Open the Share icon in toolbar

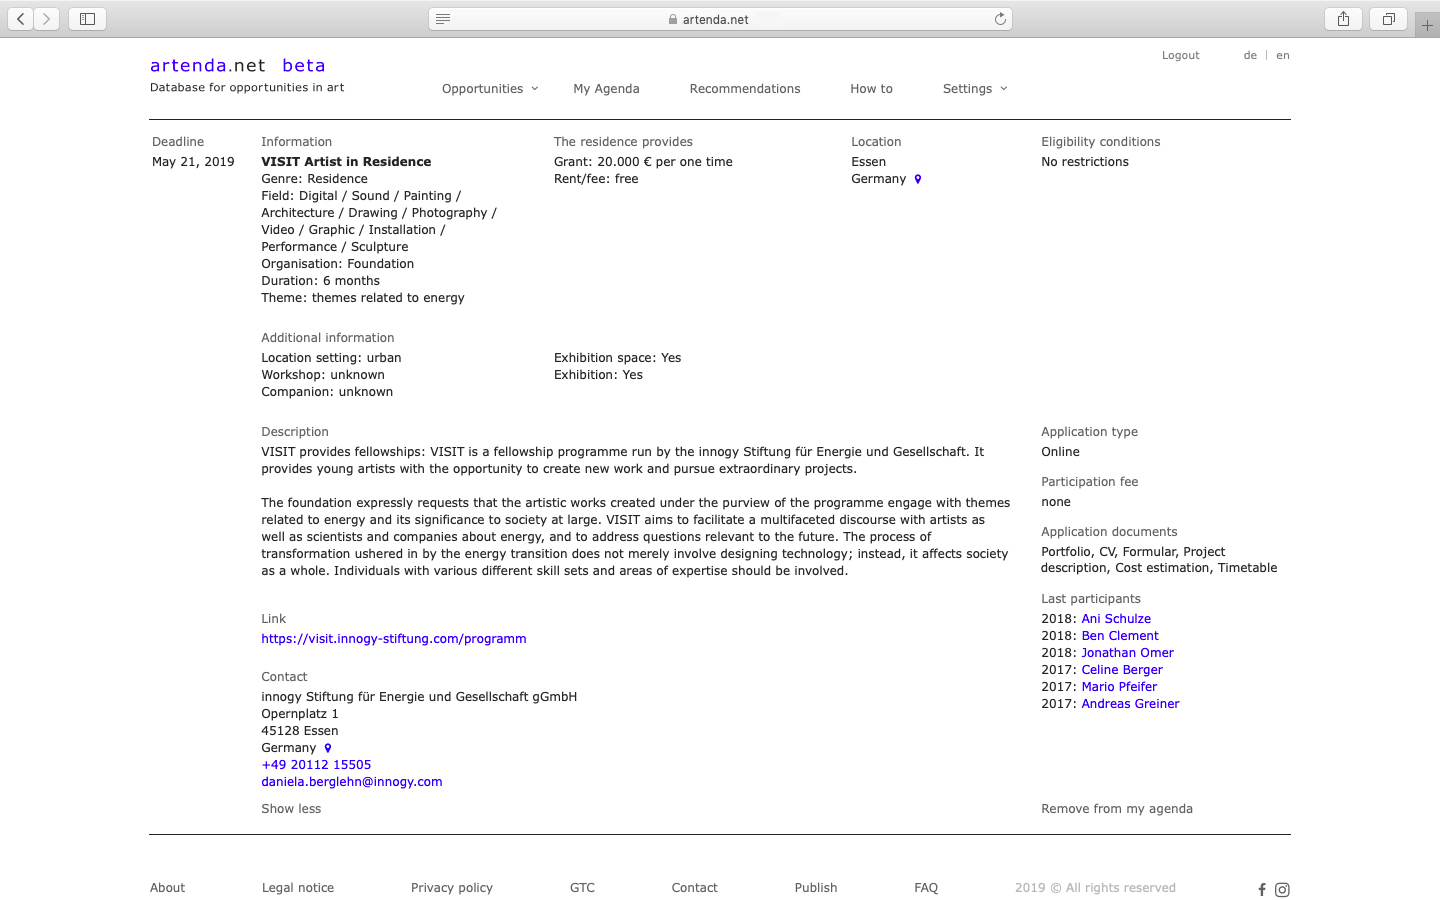click(1343, 19)
